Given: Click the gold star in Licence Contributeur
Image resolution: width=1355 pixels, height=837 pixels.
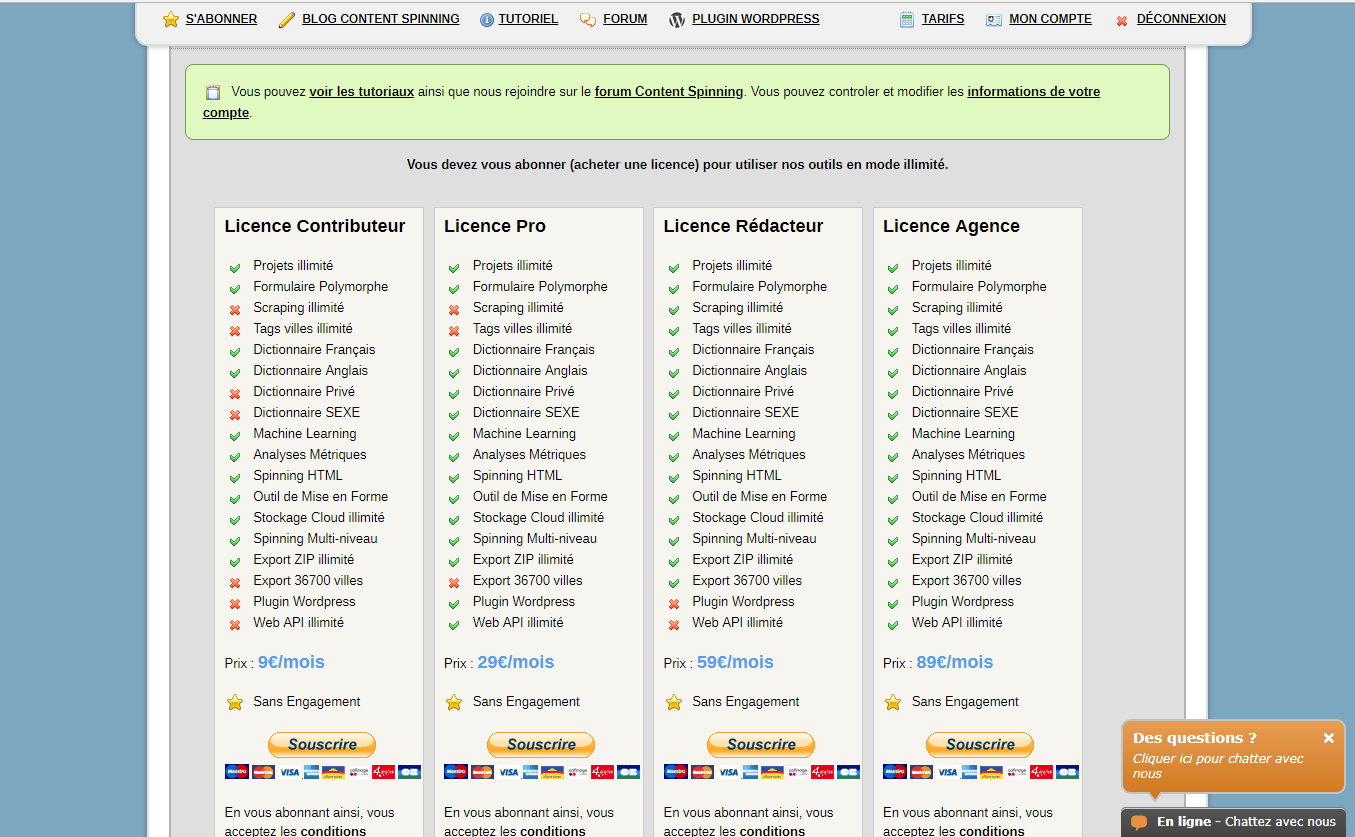Looking at the screenshot, I should click(x=235, y=702).
